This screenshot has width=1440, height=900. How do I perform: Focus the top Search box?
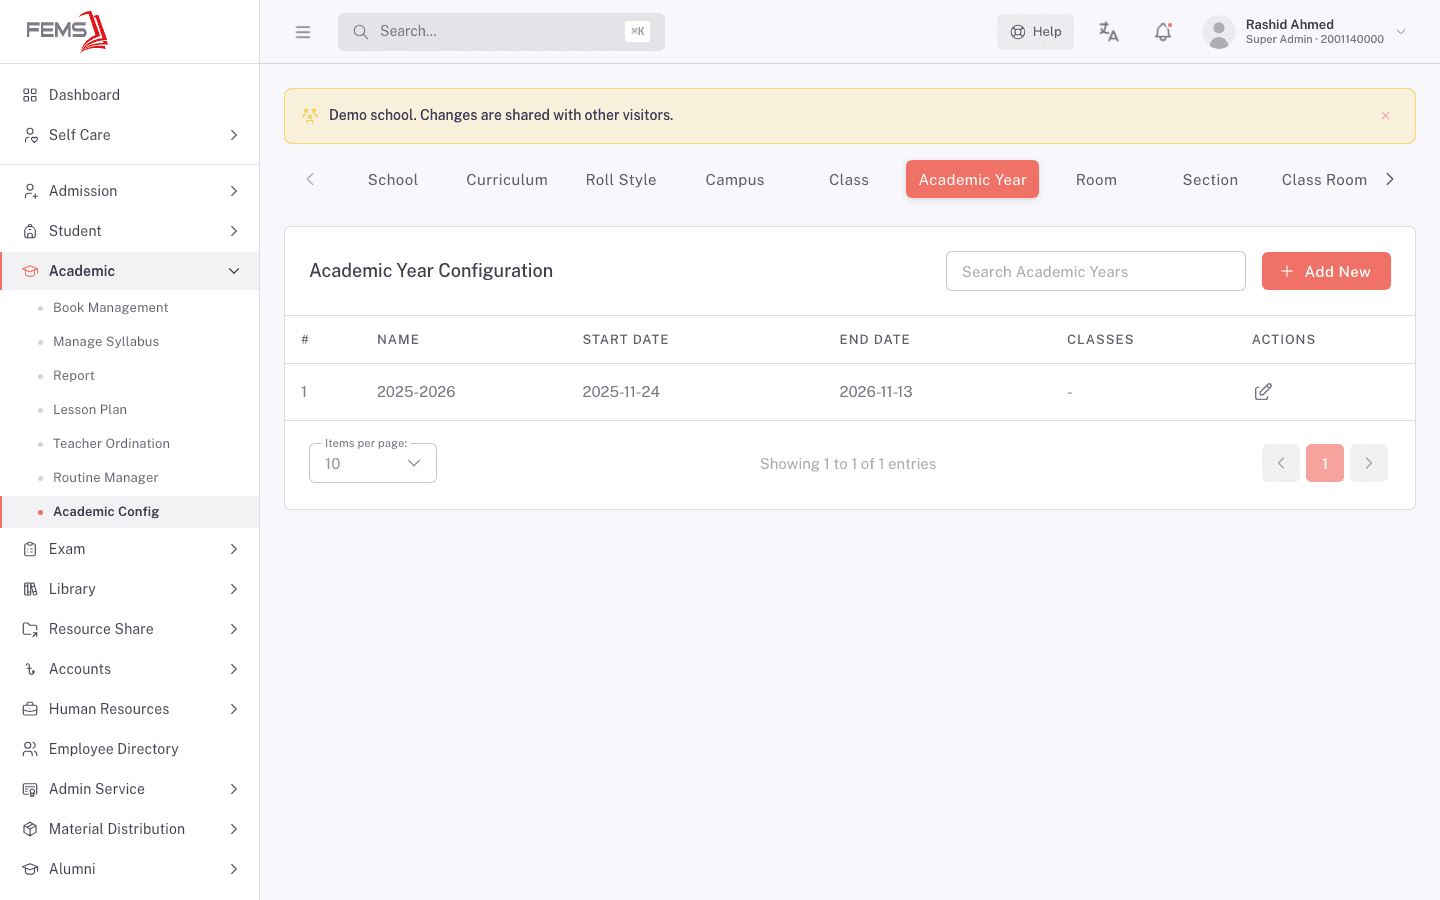click(501, 32)
